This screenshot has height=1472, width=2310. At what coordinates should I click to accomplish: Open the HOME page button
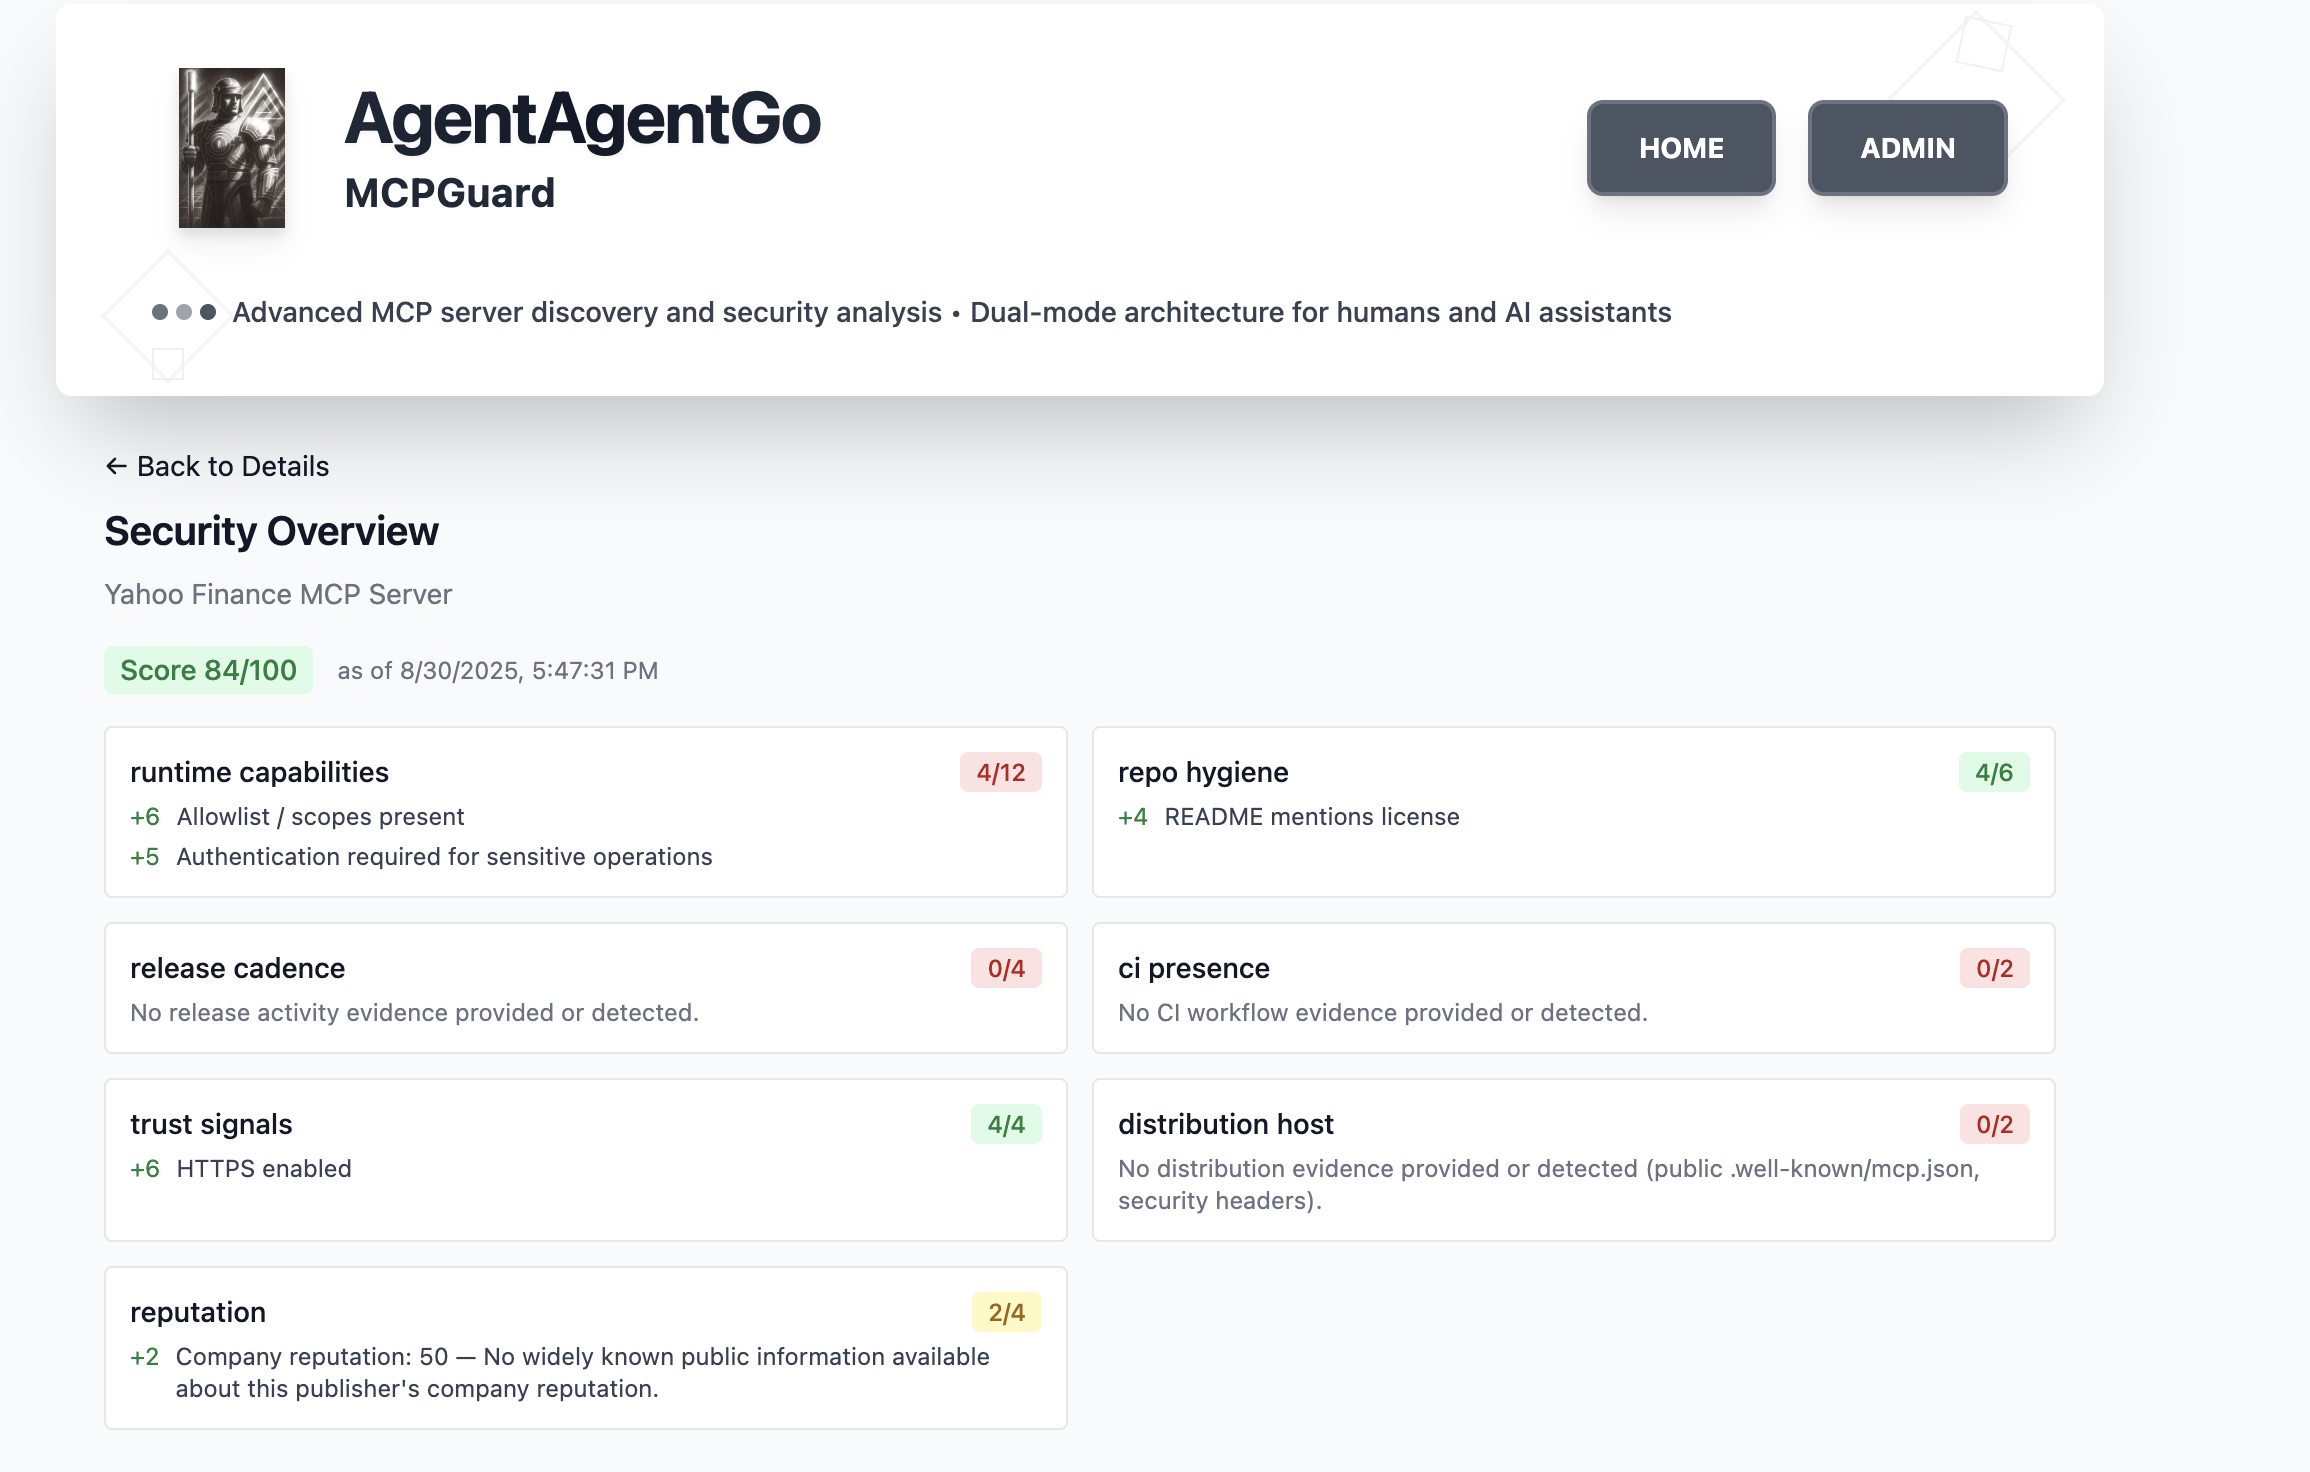coord(1680,148)
